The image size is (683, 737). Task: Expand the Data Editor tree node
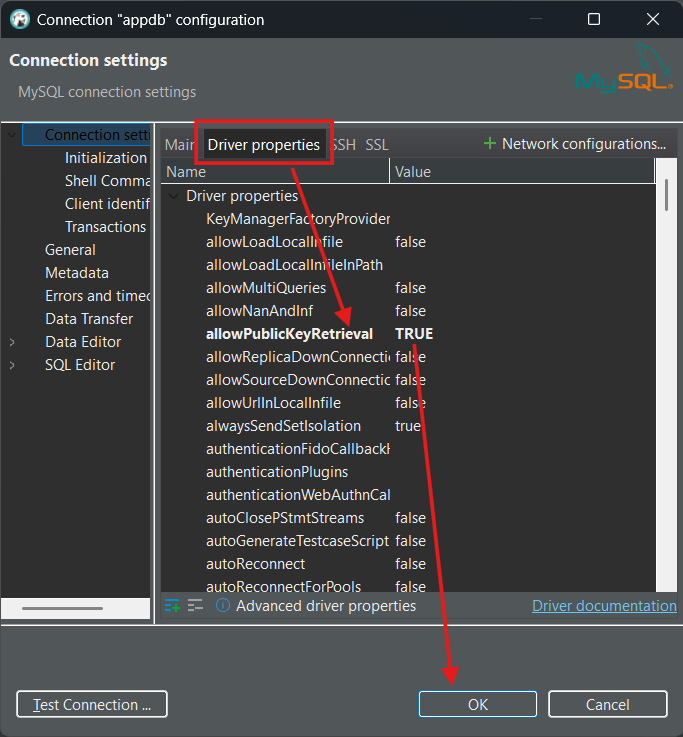click(x=12, y=342)
